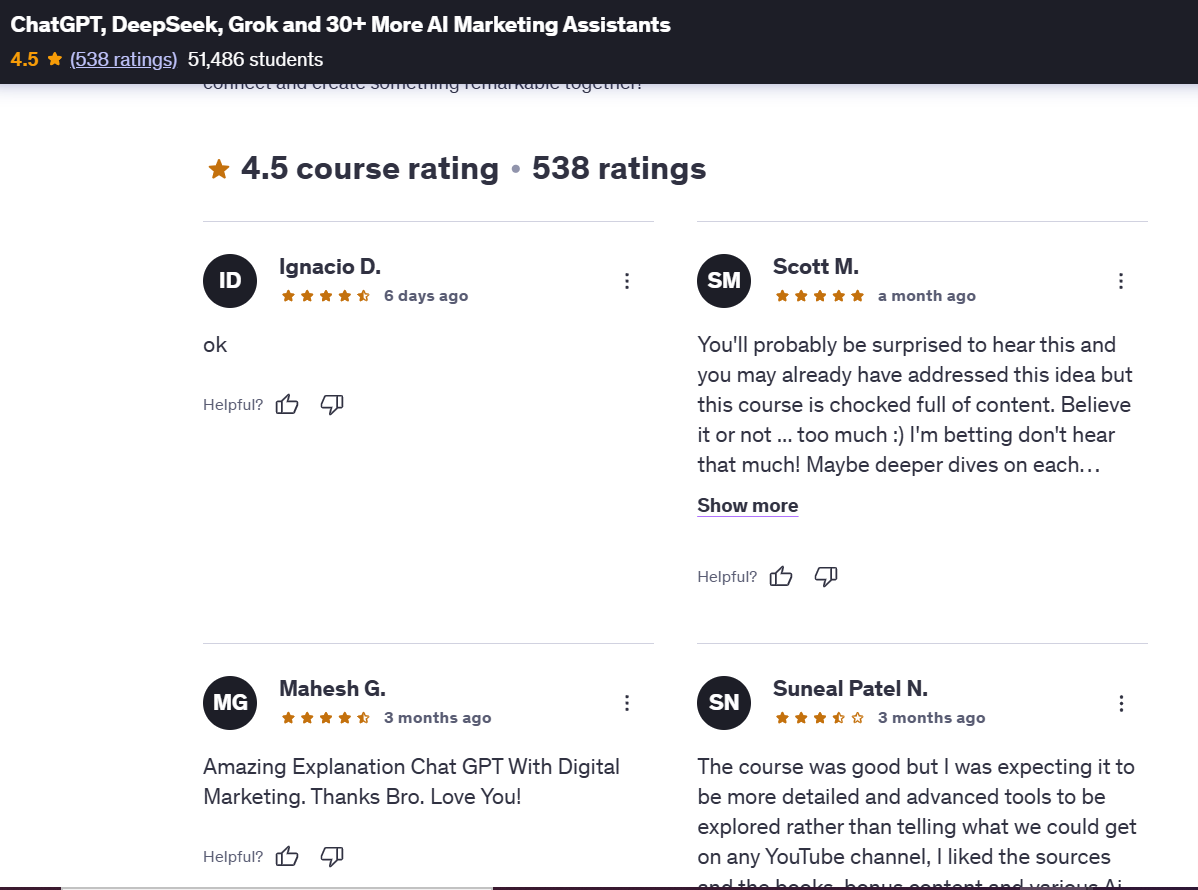Click the course title in the header

pyautogui.click(x=341, y=24)
